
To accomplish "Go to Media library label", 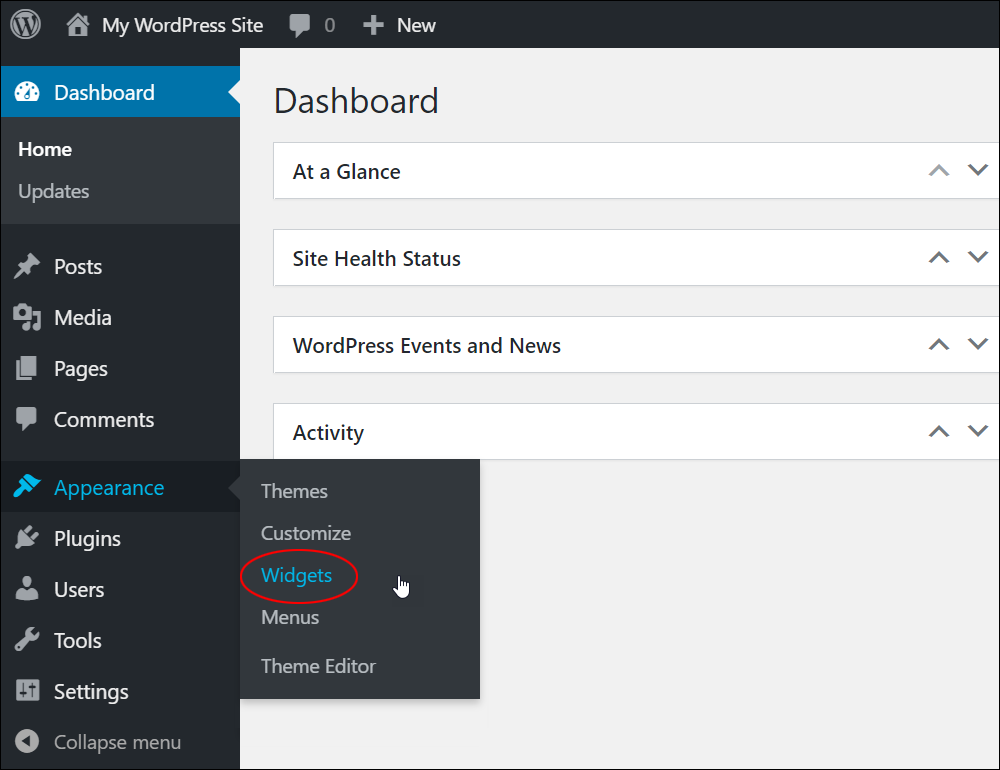I will tap(83, 318).
